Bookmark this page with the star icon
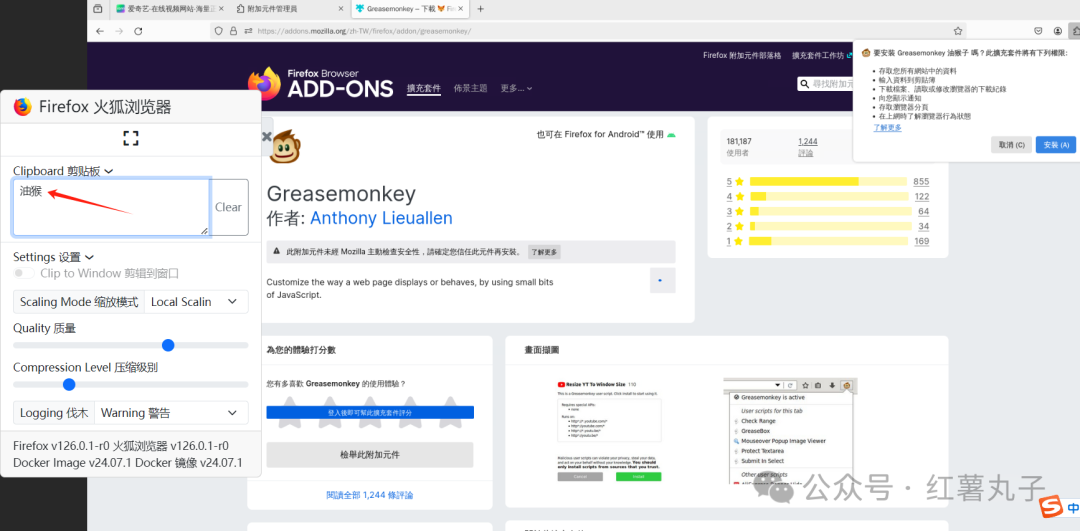1080x531 pixels. (x=957, y=31)
